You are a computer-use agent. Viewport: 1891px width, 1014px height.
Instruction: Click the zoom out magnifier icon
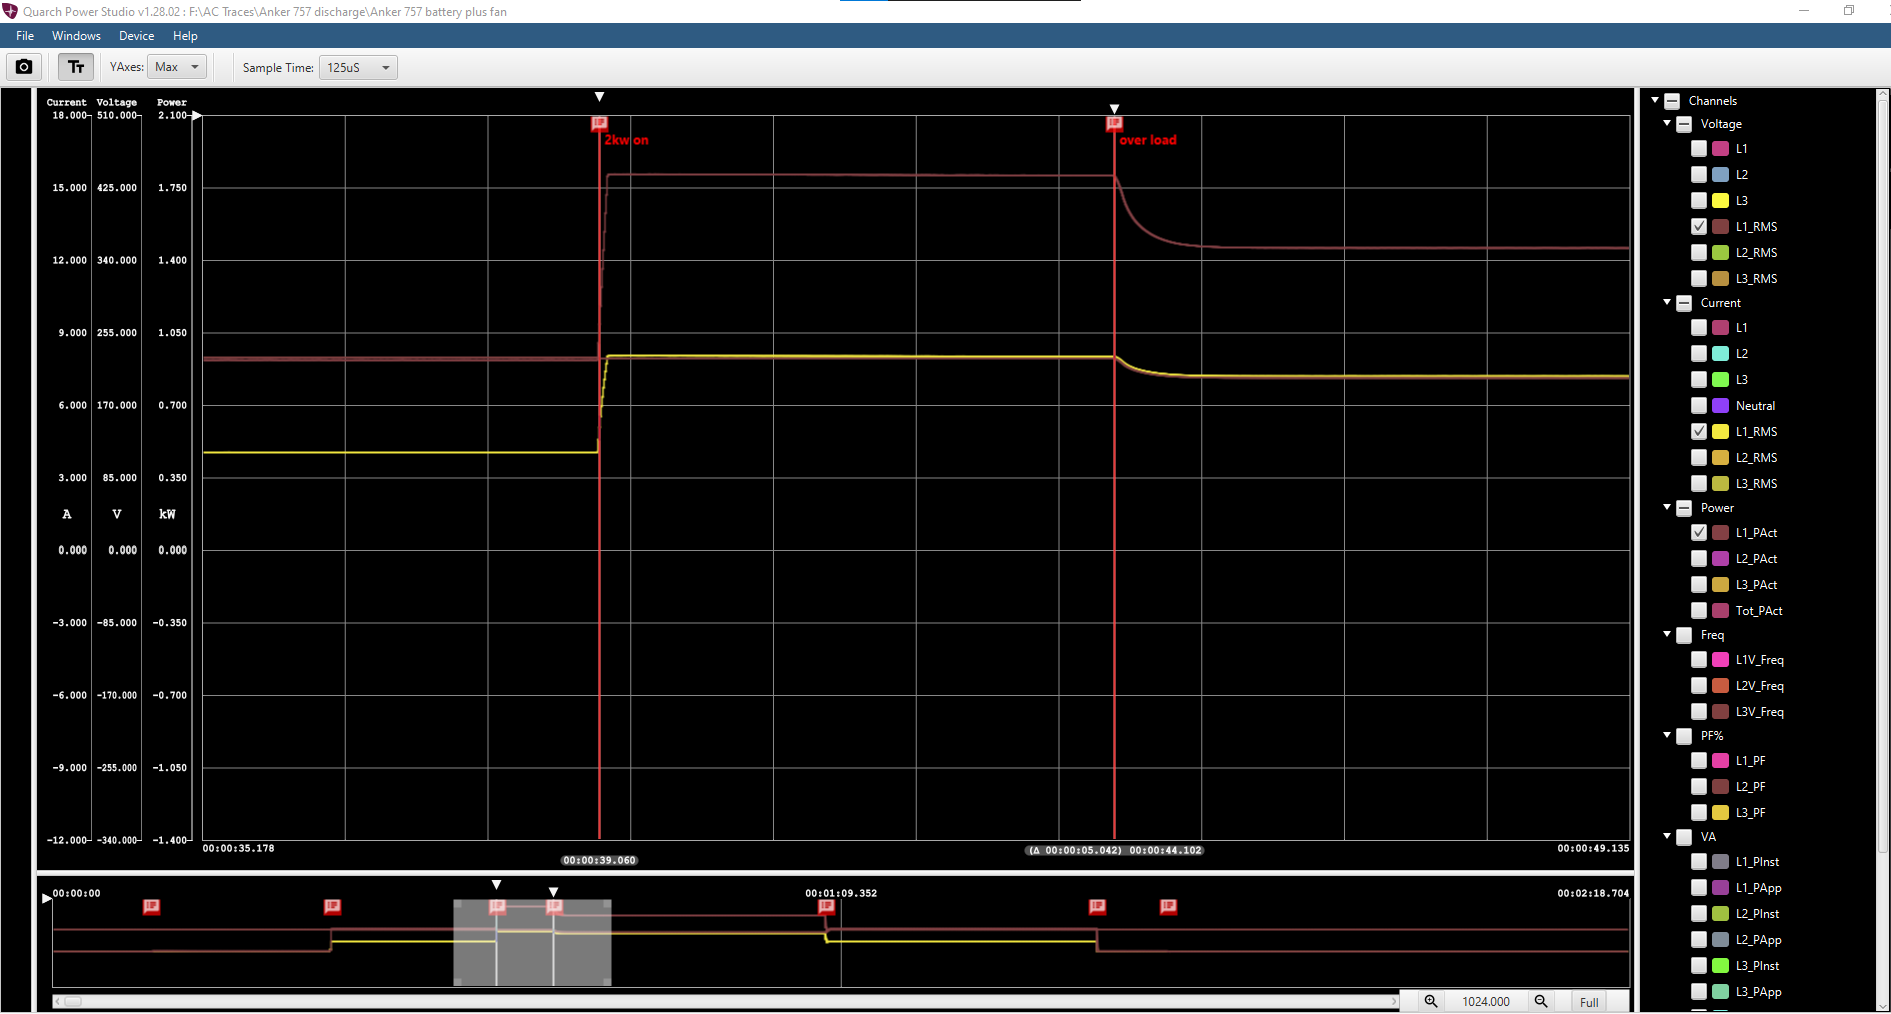tap(1541, 1001)
